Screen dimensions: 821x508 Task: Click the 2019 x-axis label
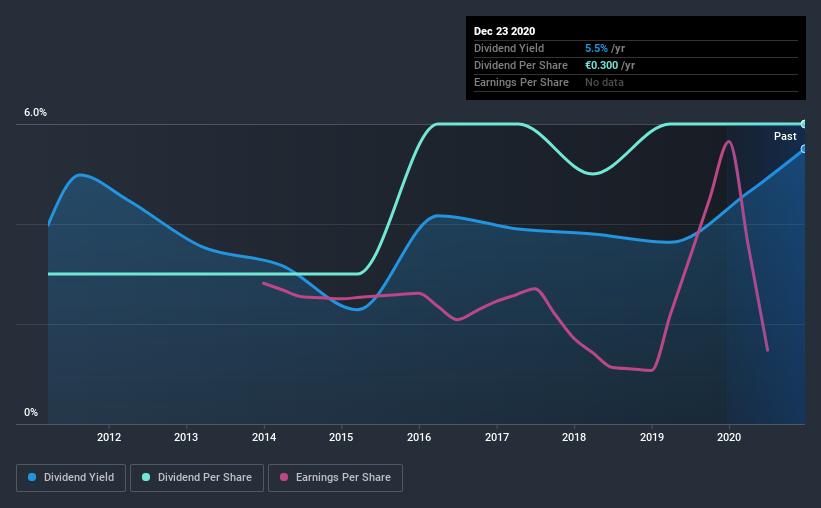point(652,437)
